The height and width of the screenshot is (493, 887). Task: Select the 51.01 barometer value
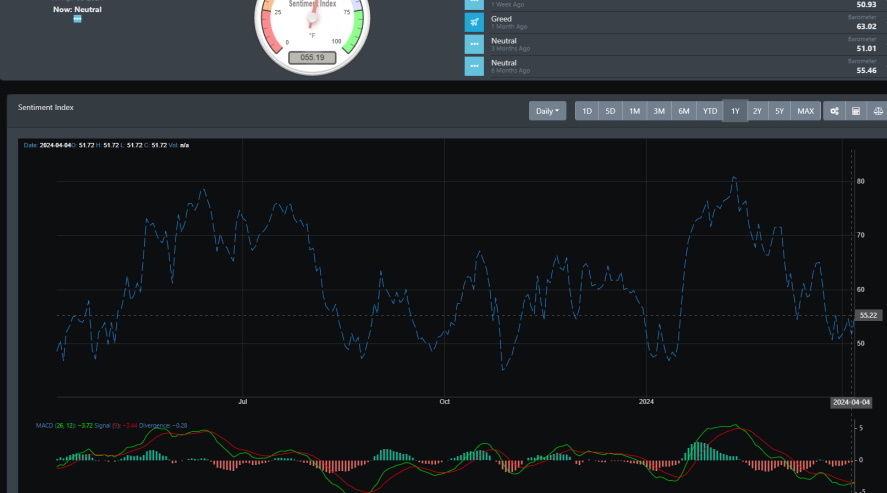point(866,49)
